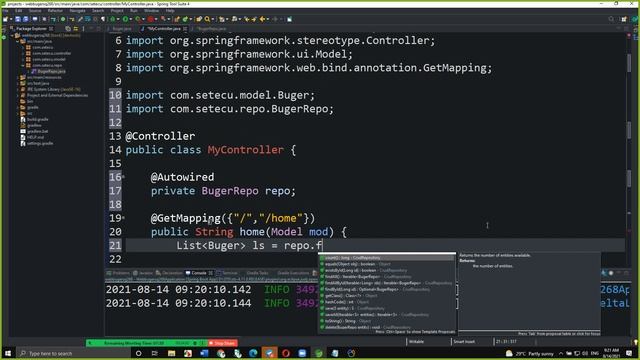This screenshot has height=360, width=640.
Task: Place cursor on code line 21
Action: coord(375,245)
